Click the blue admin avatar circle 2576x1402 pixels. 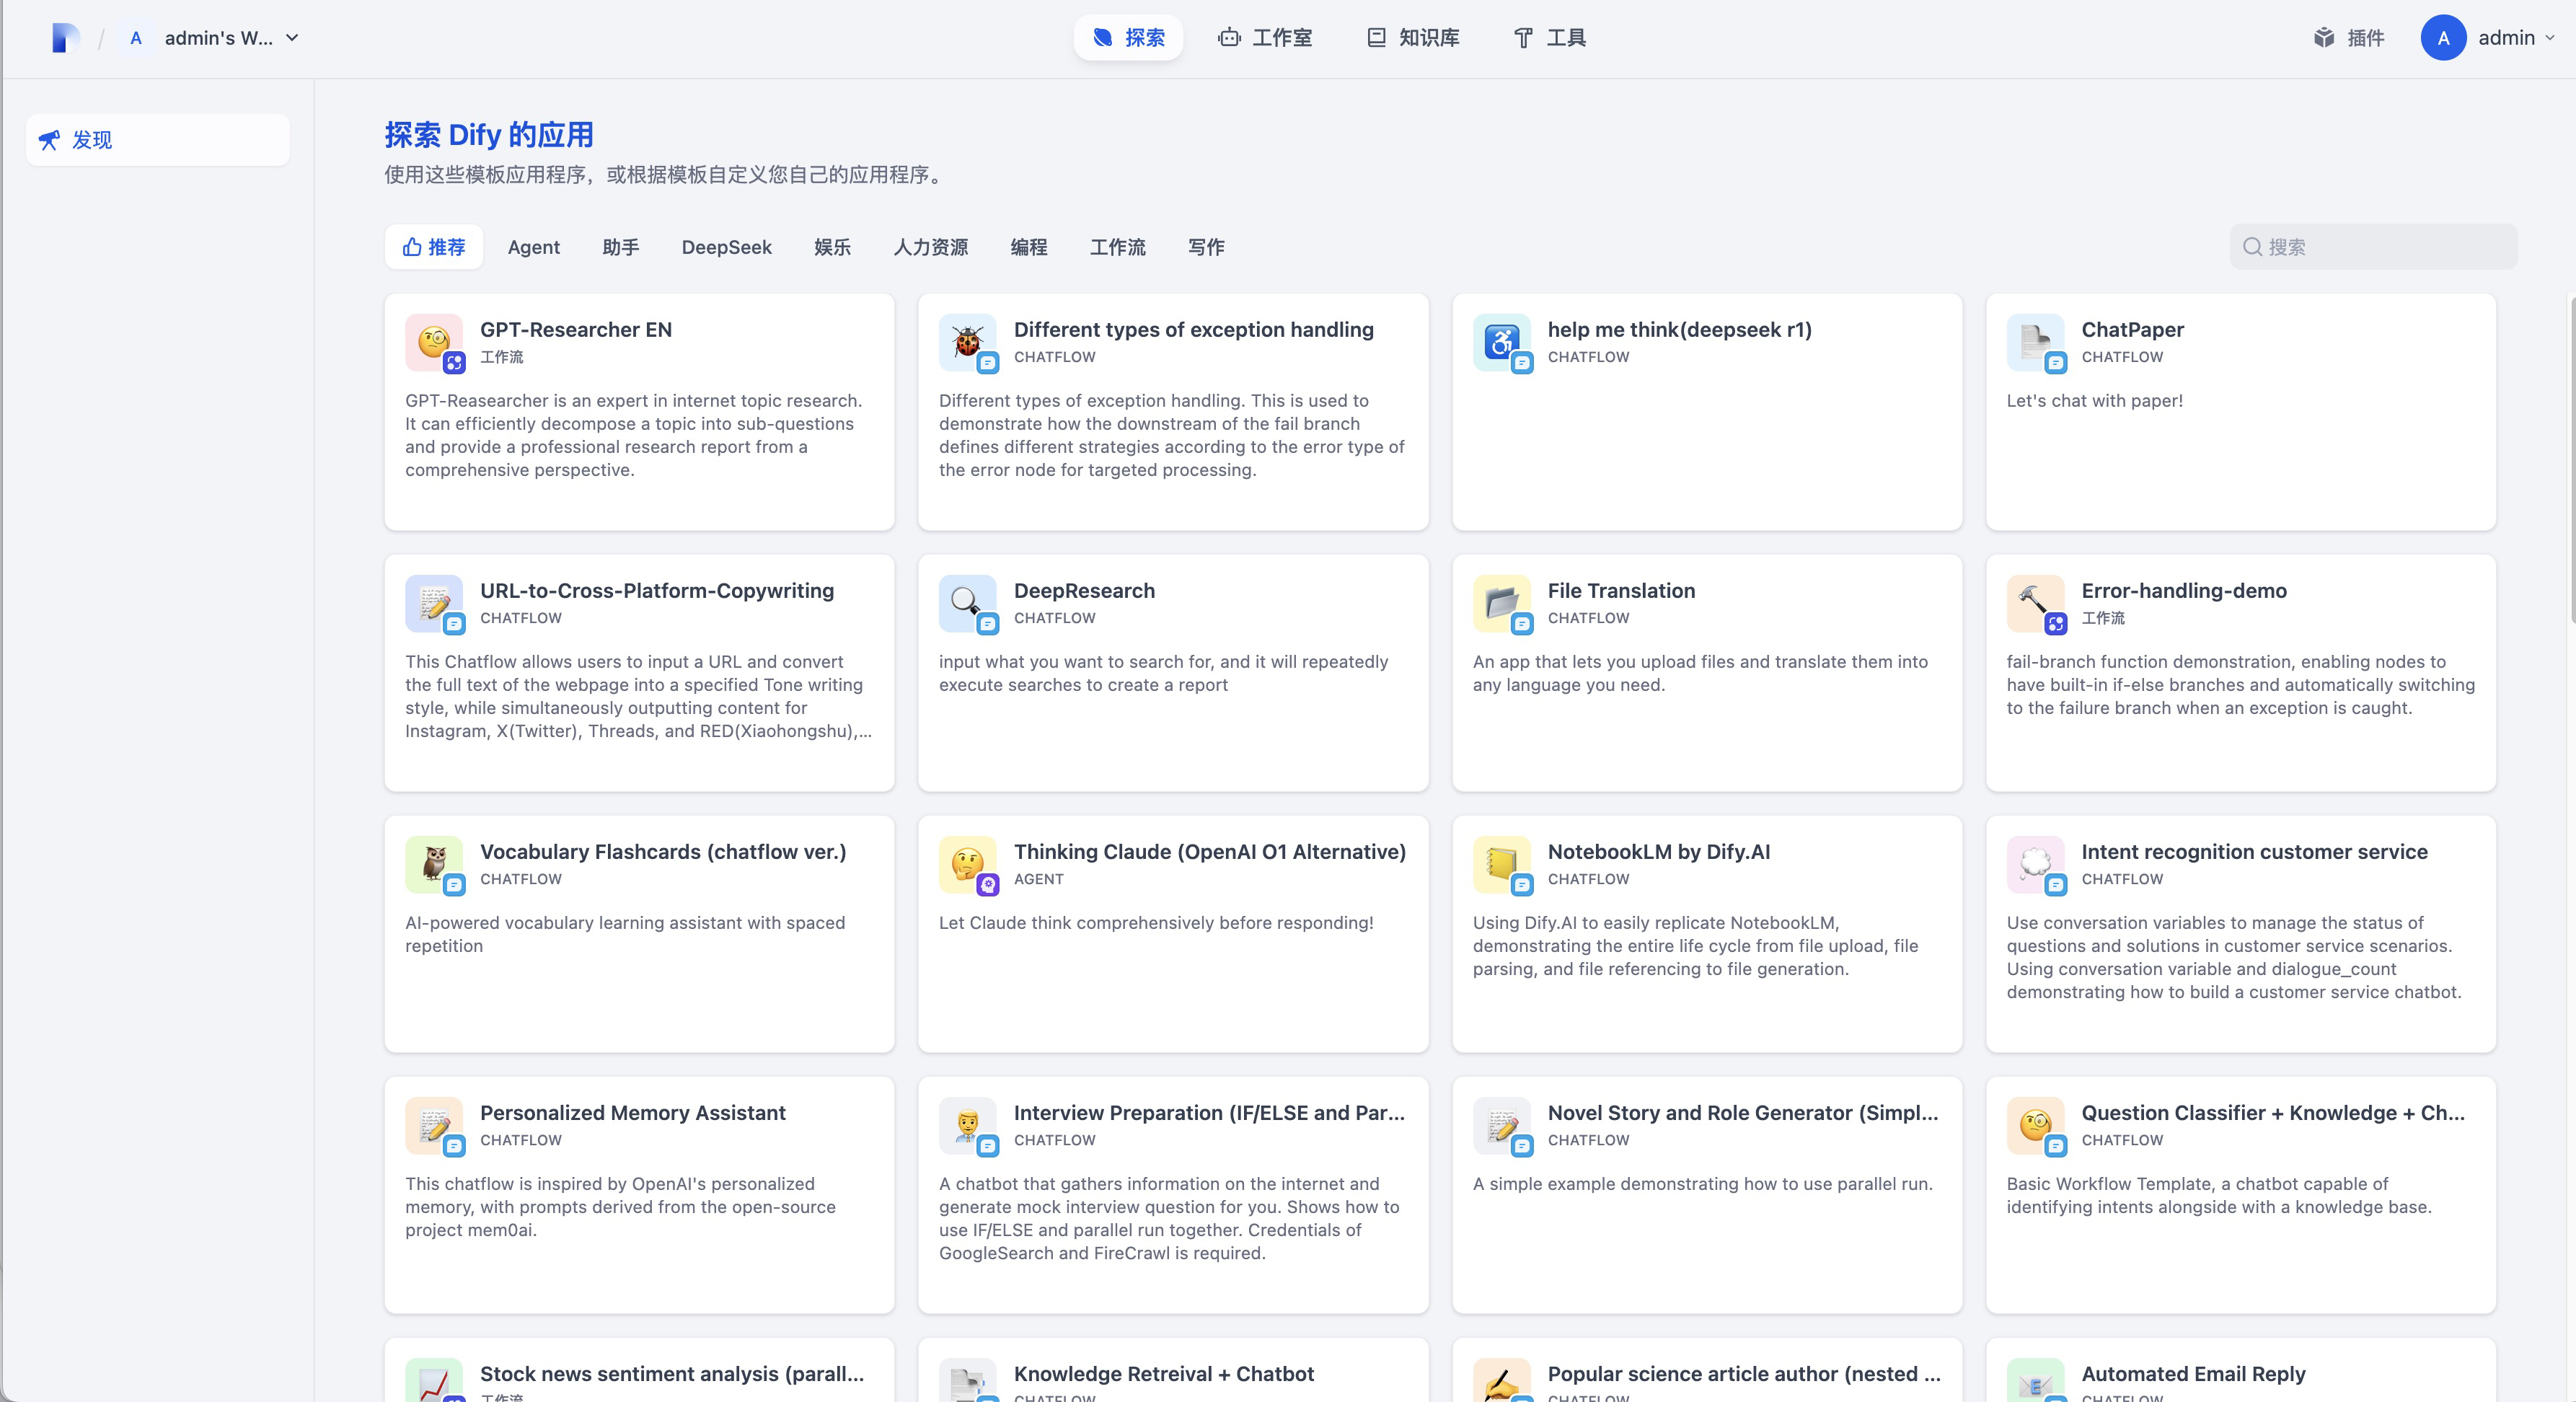(2443, 38)
